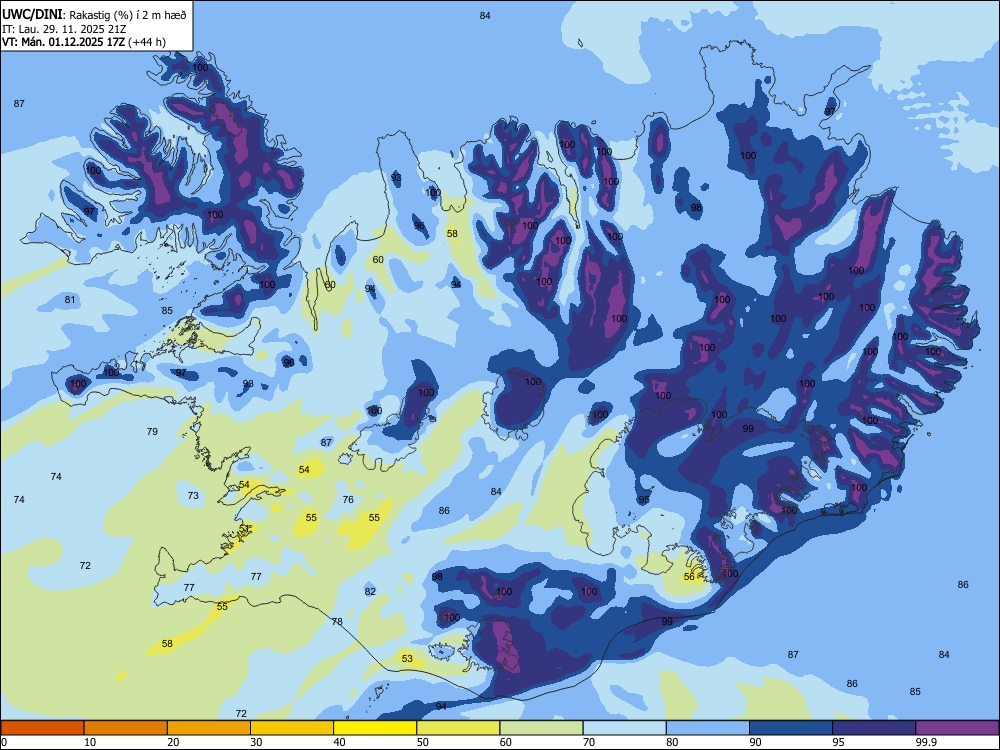Screen dimensions: 1000x750
Task: Select the '56' humidity value label
Action: [x=689, y=577]
